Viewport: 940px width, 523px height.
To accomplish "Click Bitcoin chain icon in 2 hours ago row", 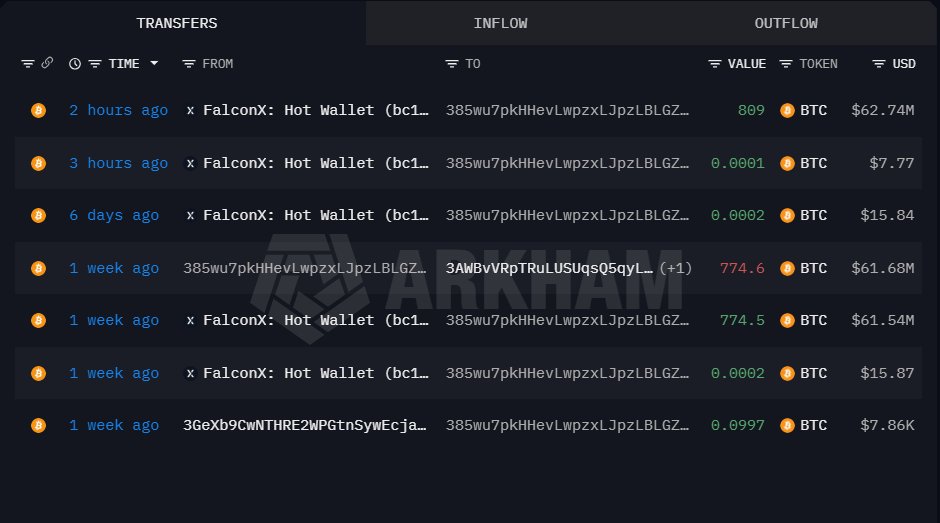I will coord(38,110).
